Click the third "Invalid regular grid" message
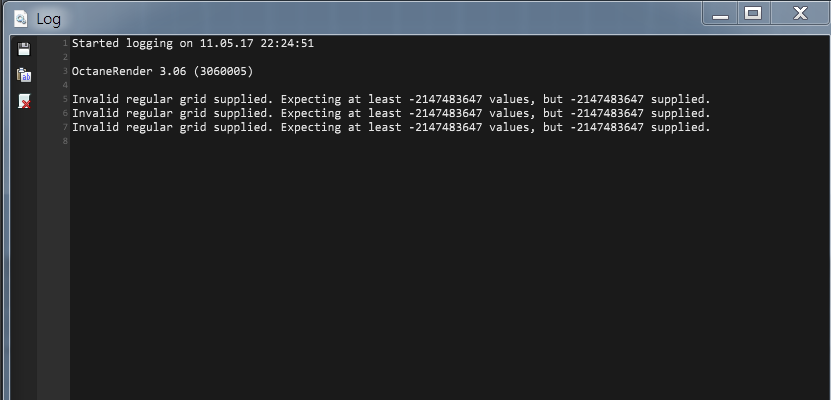This screenshot has height=400, width=831. pos(391,127)
